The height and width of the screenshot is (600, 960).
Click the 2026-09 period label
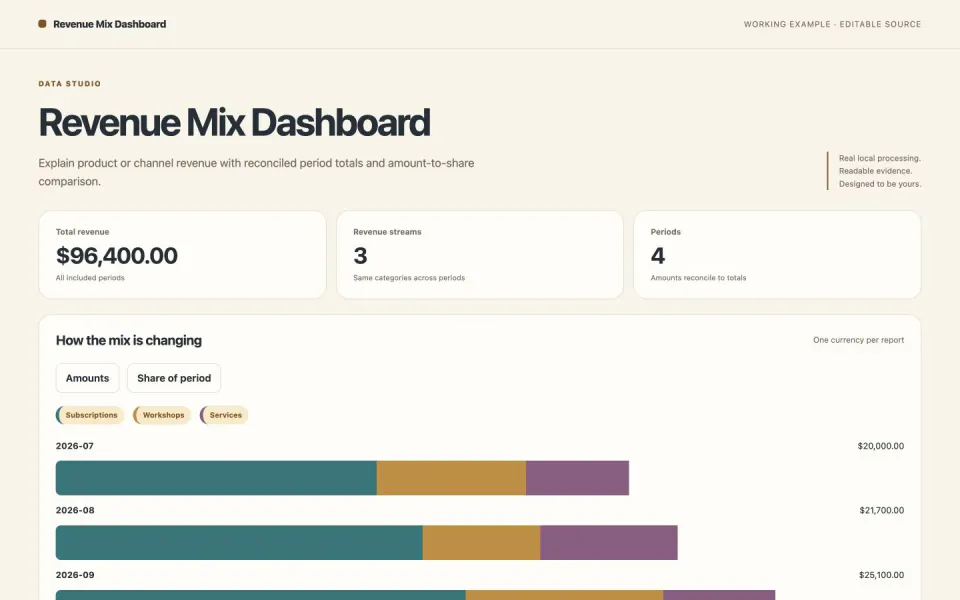tap(75, 575)
